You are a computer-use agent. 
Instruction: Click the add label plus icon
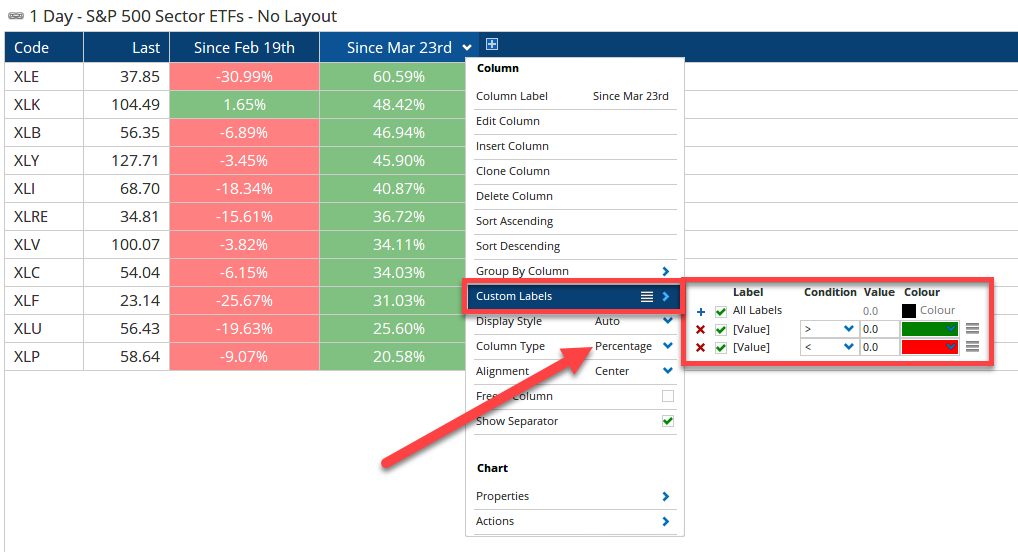701,312
